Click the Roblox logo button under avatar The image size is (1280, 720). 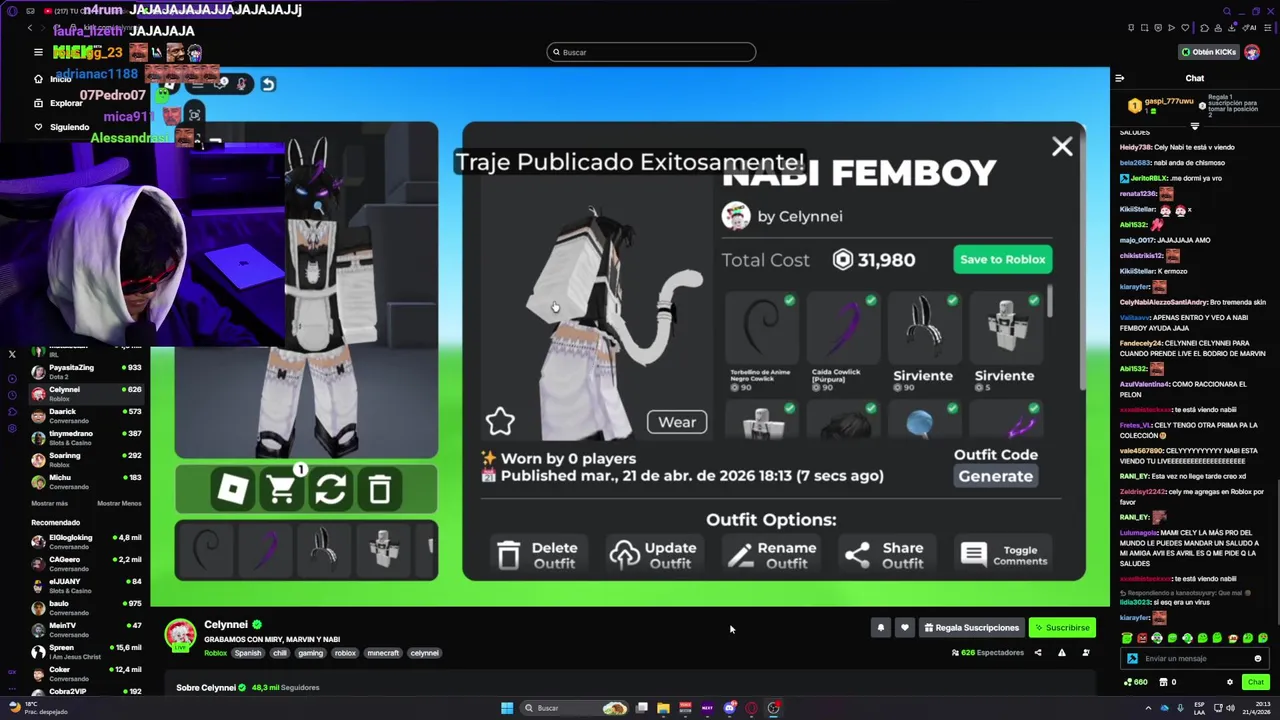click(232, 489)
